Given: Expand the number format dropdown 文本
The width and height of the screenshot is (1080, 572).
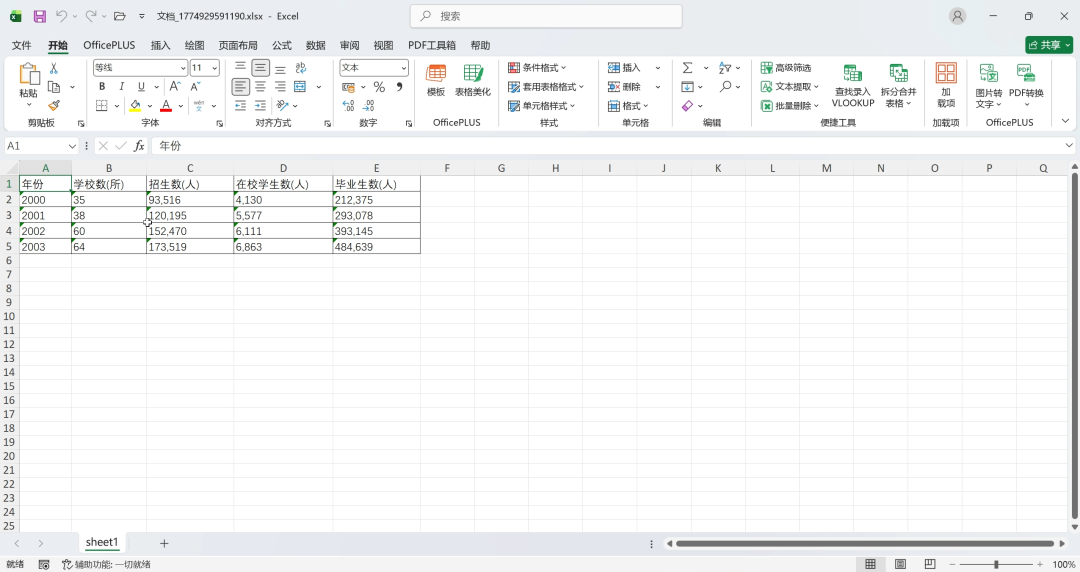Looking at the screenshot, I should click(374, 68).
